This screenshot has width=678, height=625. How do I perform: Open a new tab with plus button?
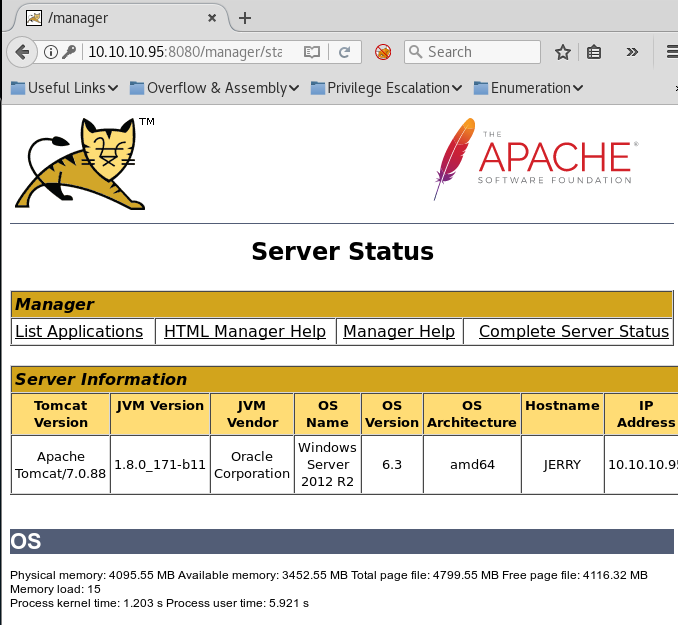(245, 18)
